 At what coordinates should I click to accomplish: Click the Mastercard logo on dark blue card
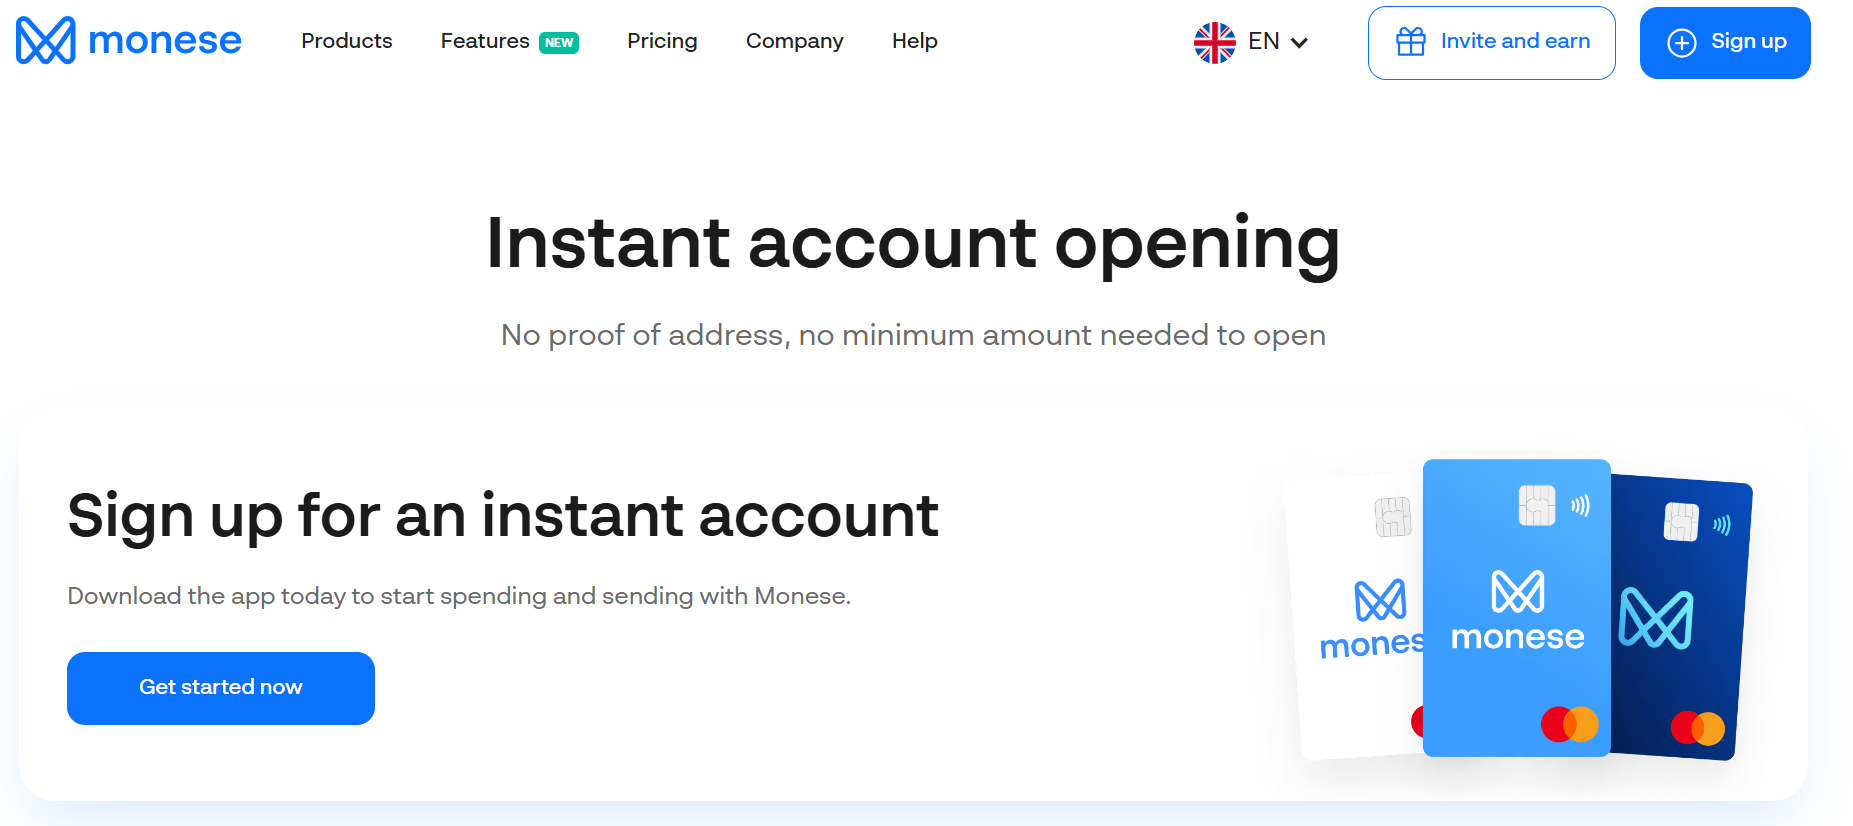(1697, 728)
